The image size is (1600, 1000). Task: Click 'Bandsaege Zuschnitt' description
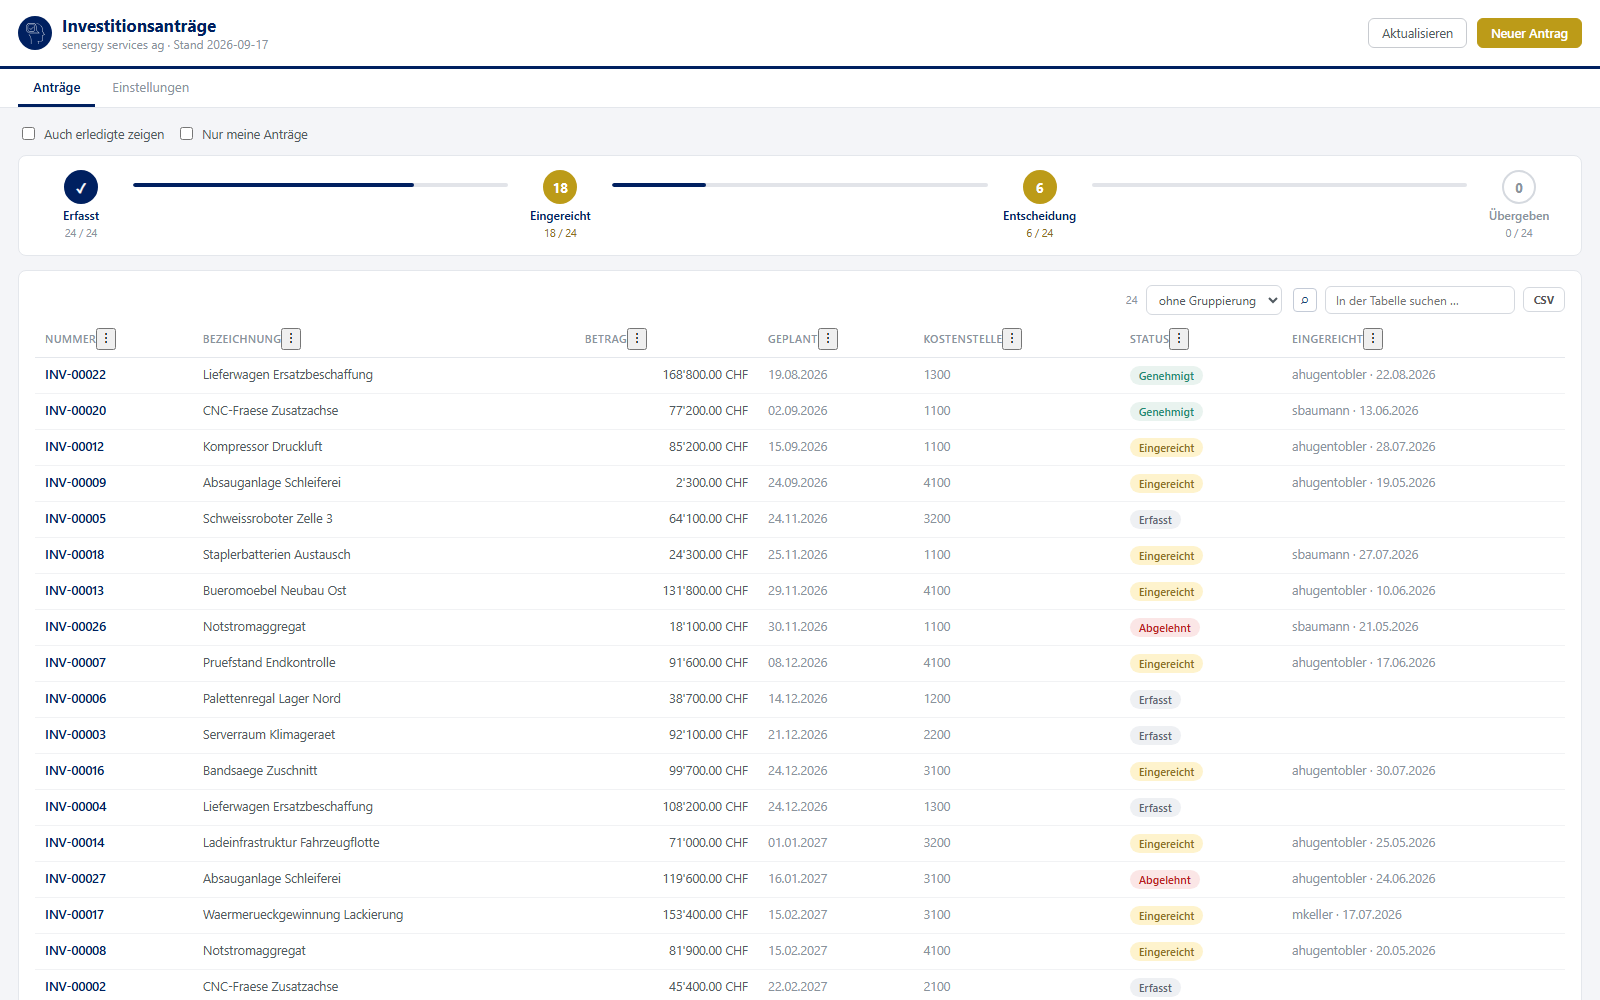[260, 771]
